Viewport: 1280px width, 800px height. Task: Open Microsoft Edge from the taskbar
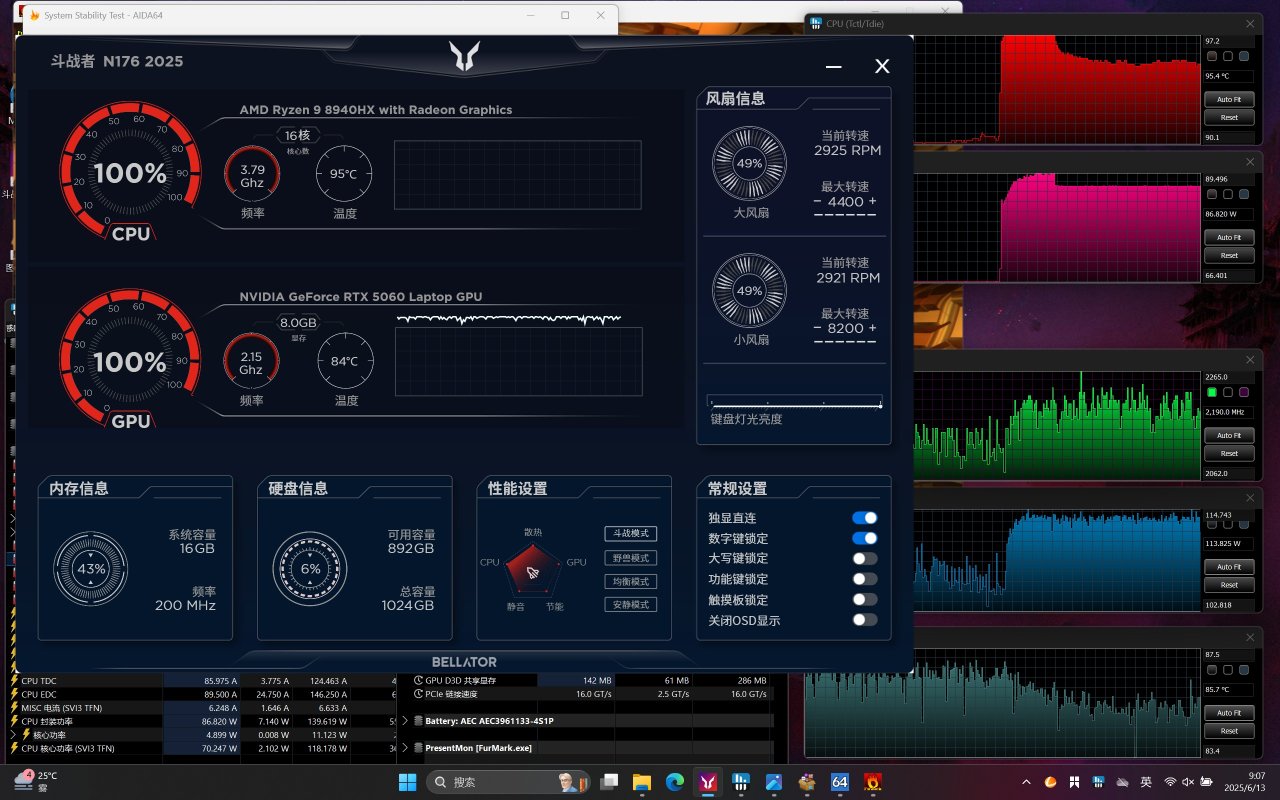[x=675, y=782]
